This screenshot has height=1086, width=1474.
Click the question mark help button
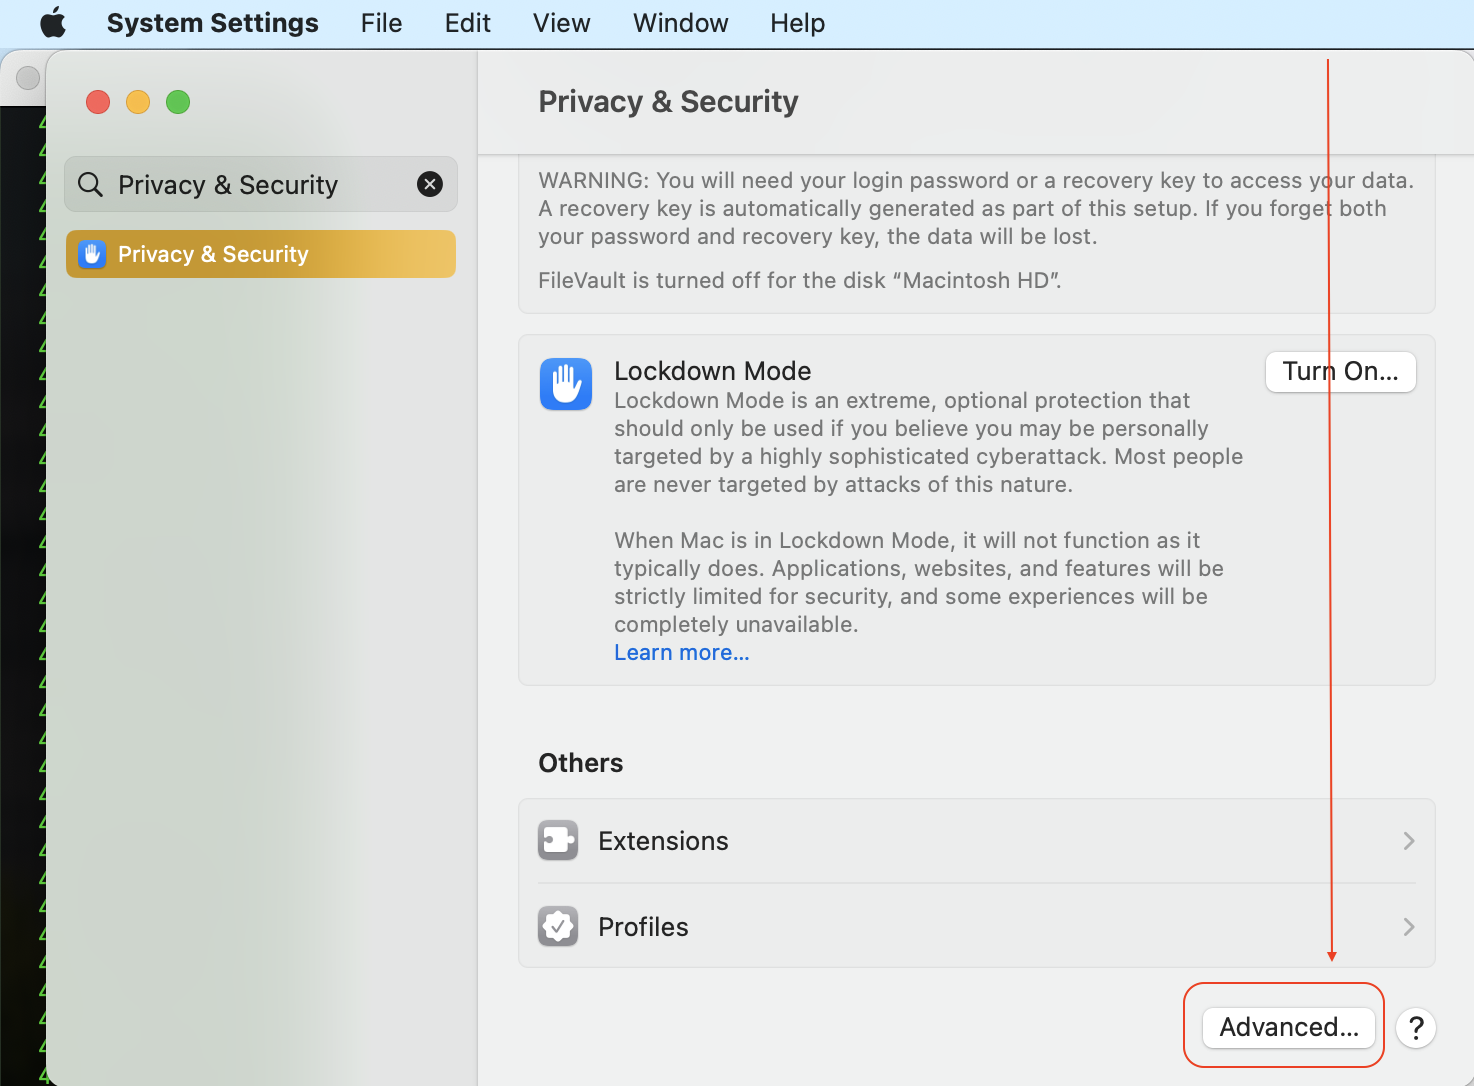tap(1416, 1028)
